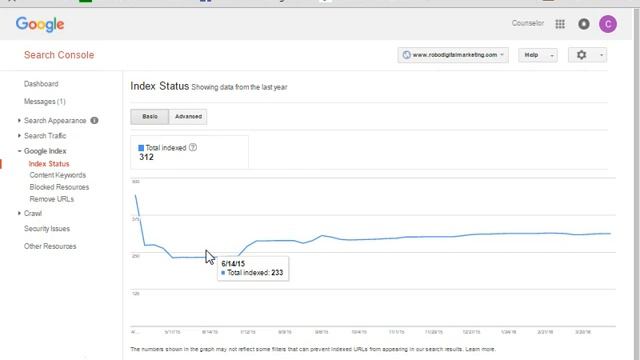Click the Google Index label

[45, 151]
